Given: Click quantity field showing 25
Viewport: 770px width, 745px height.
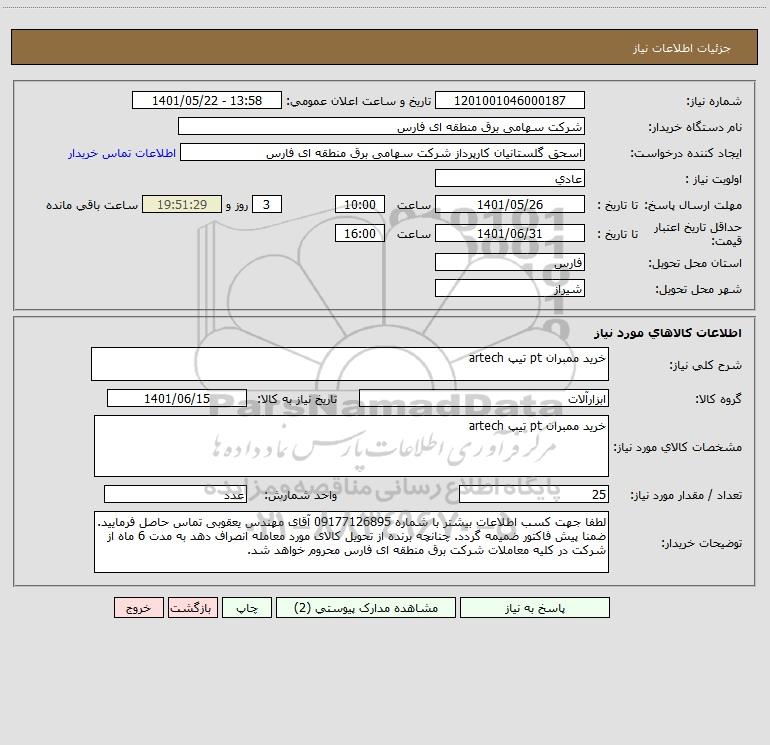Looking at the screenshot, I should coord(534,494).
